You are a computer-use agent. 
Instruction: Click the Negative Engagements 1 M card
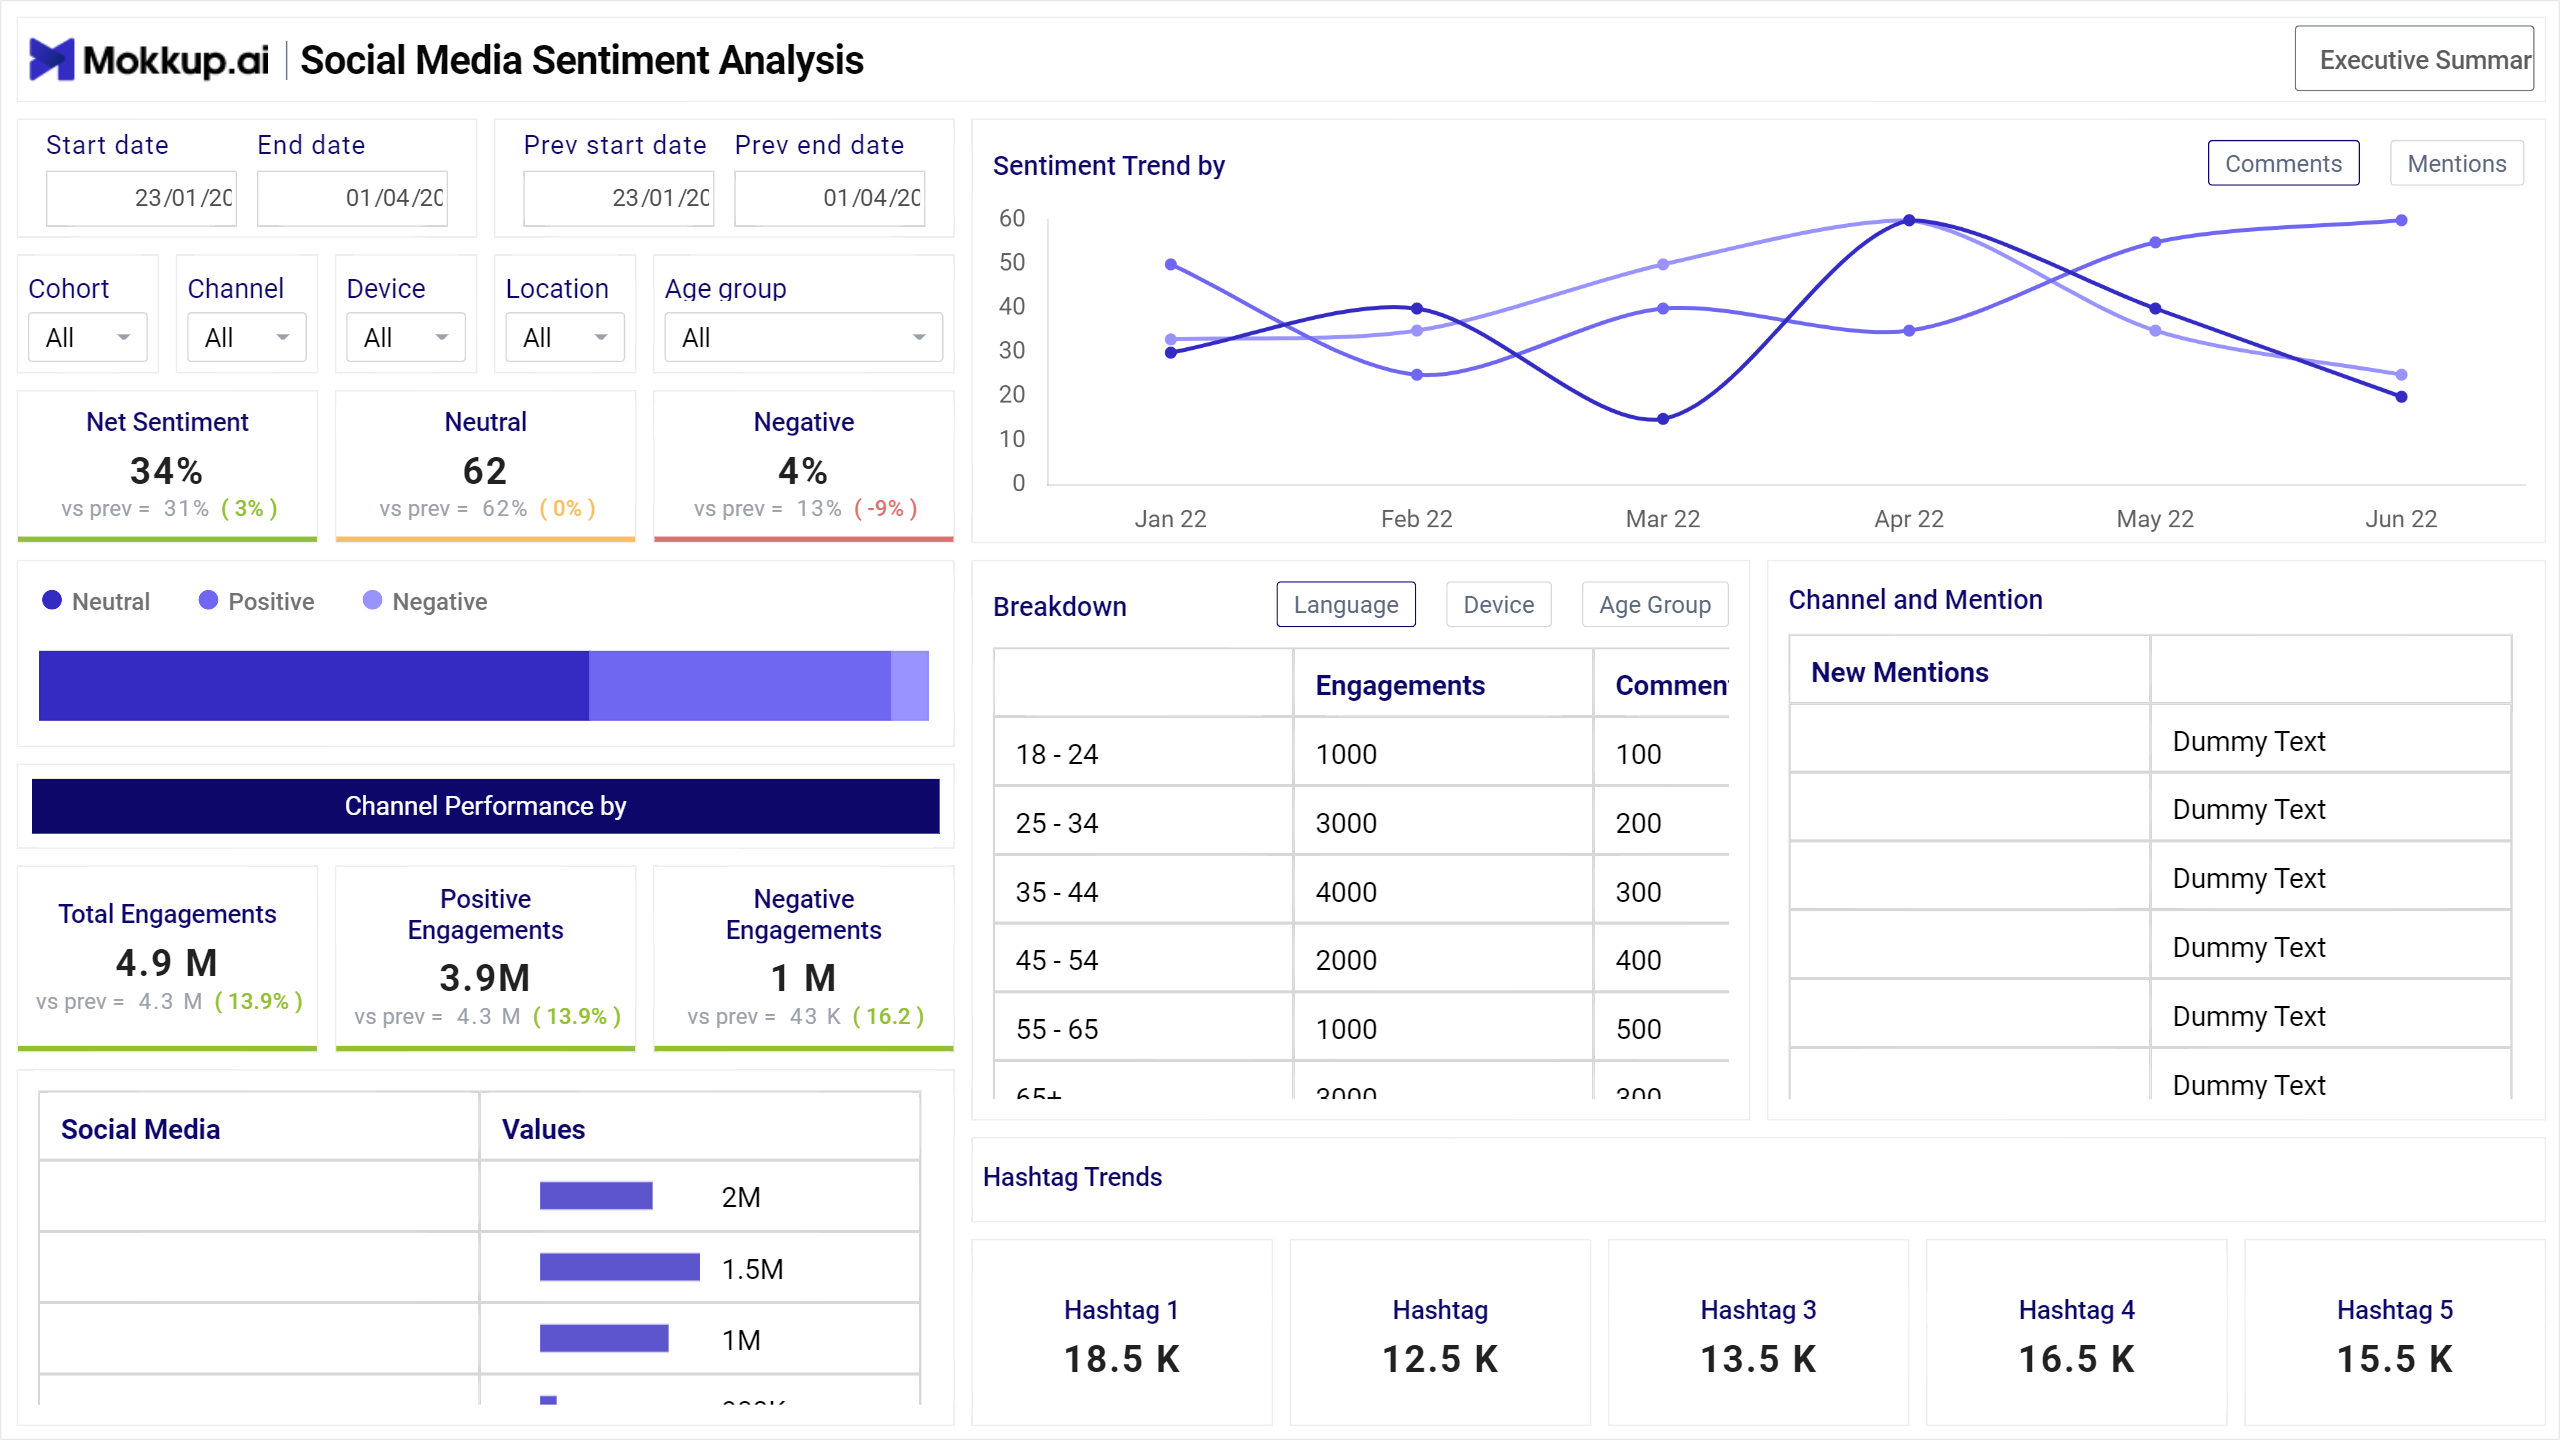[x=804, y=958]
